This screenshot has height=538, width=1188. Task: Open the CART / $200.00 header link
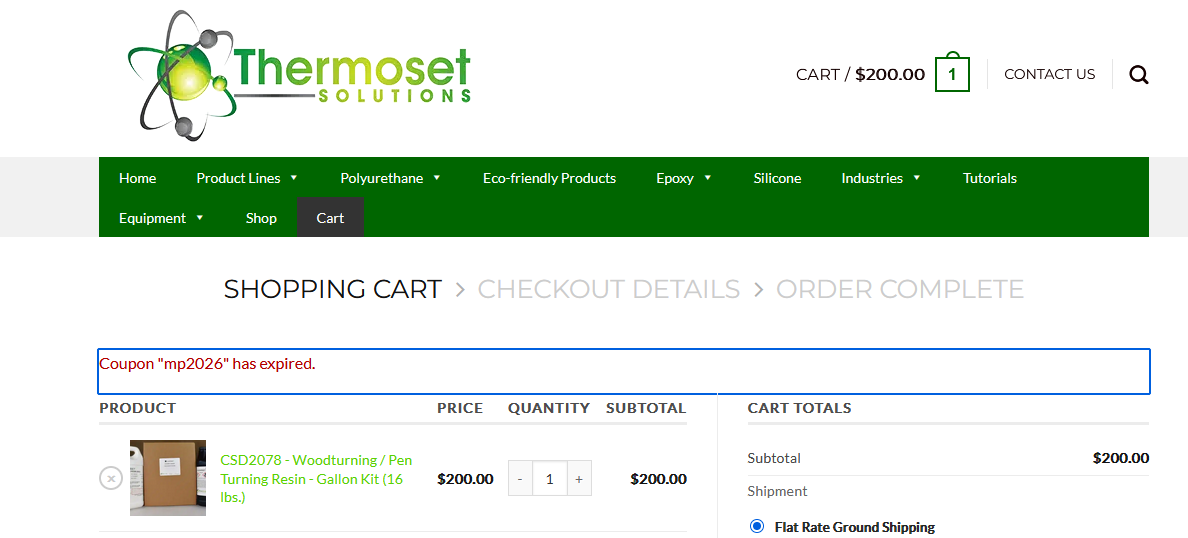point(860,74)
